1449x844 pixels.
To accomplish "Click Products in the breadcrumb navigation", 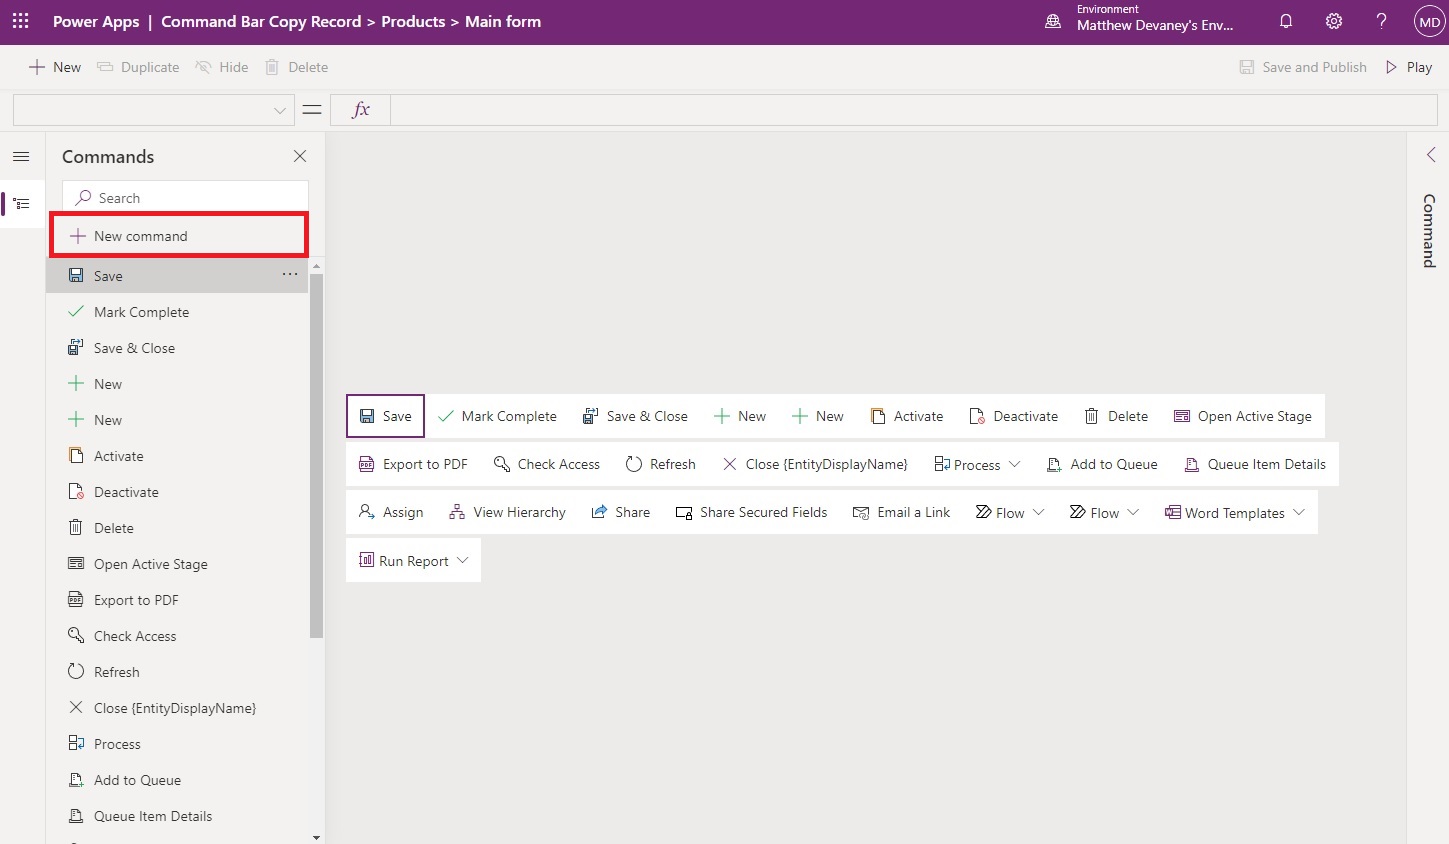I will (x=413, y=20).
